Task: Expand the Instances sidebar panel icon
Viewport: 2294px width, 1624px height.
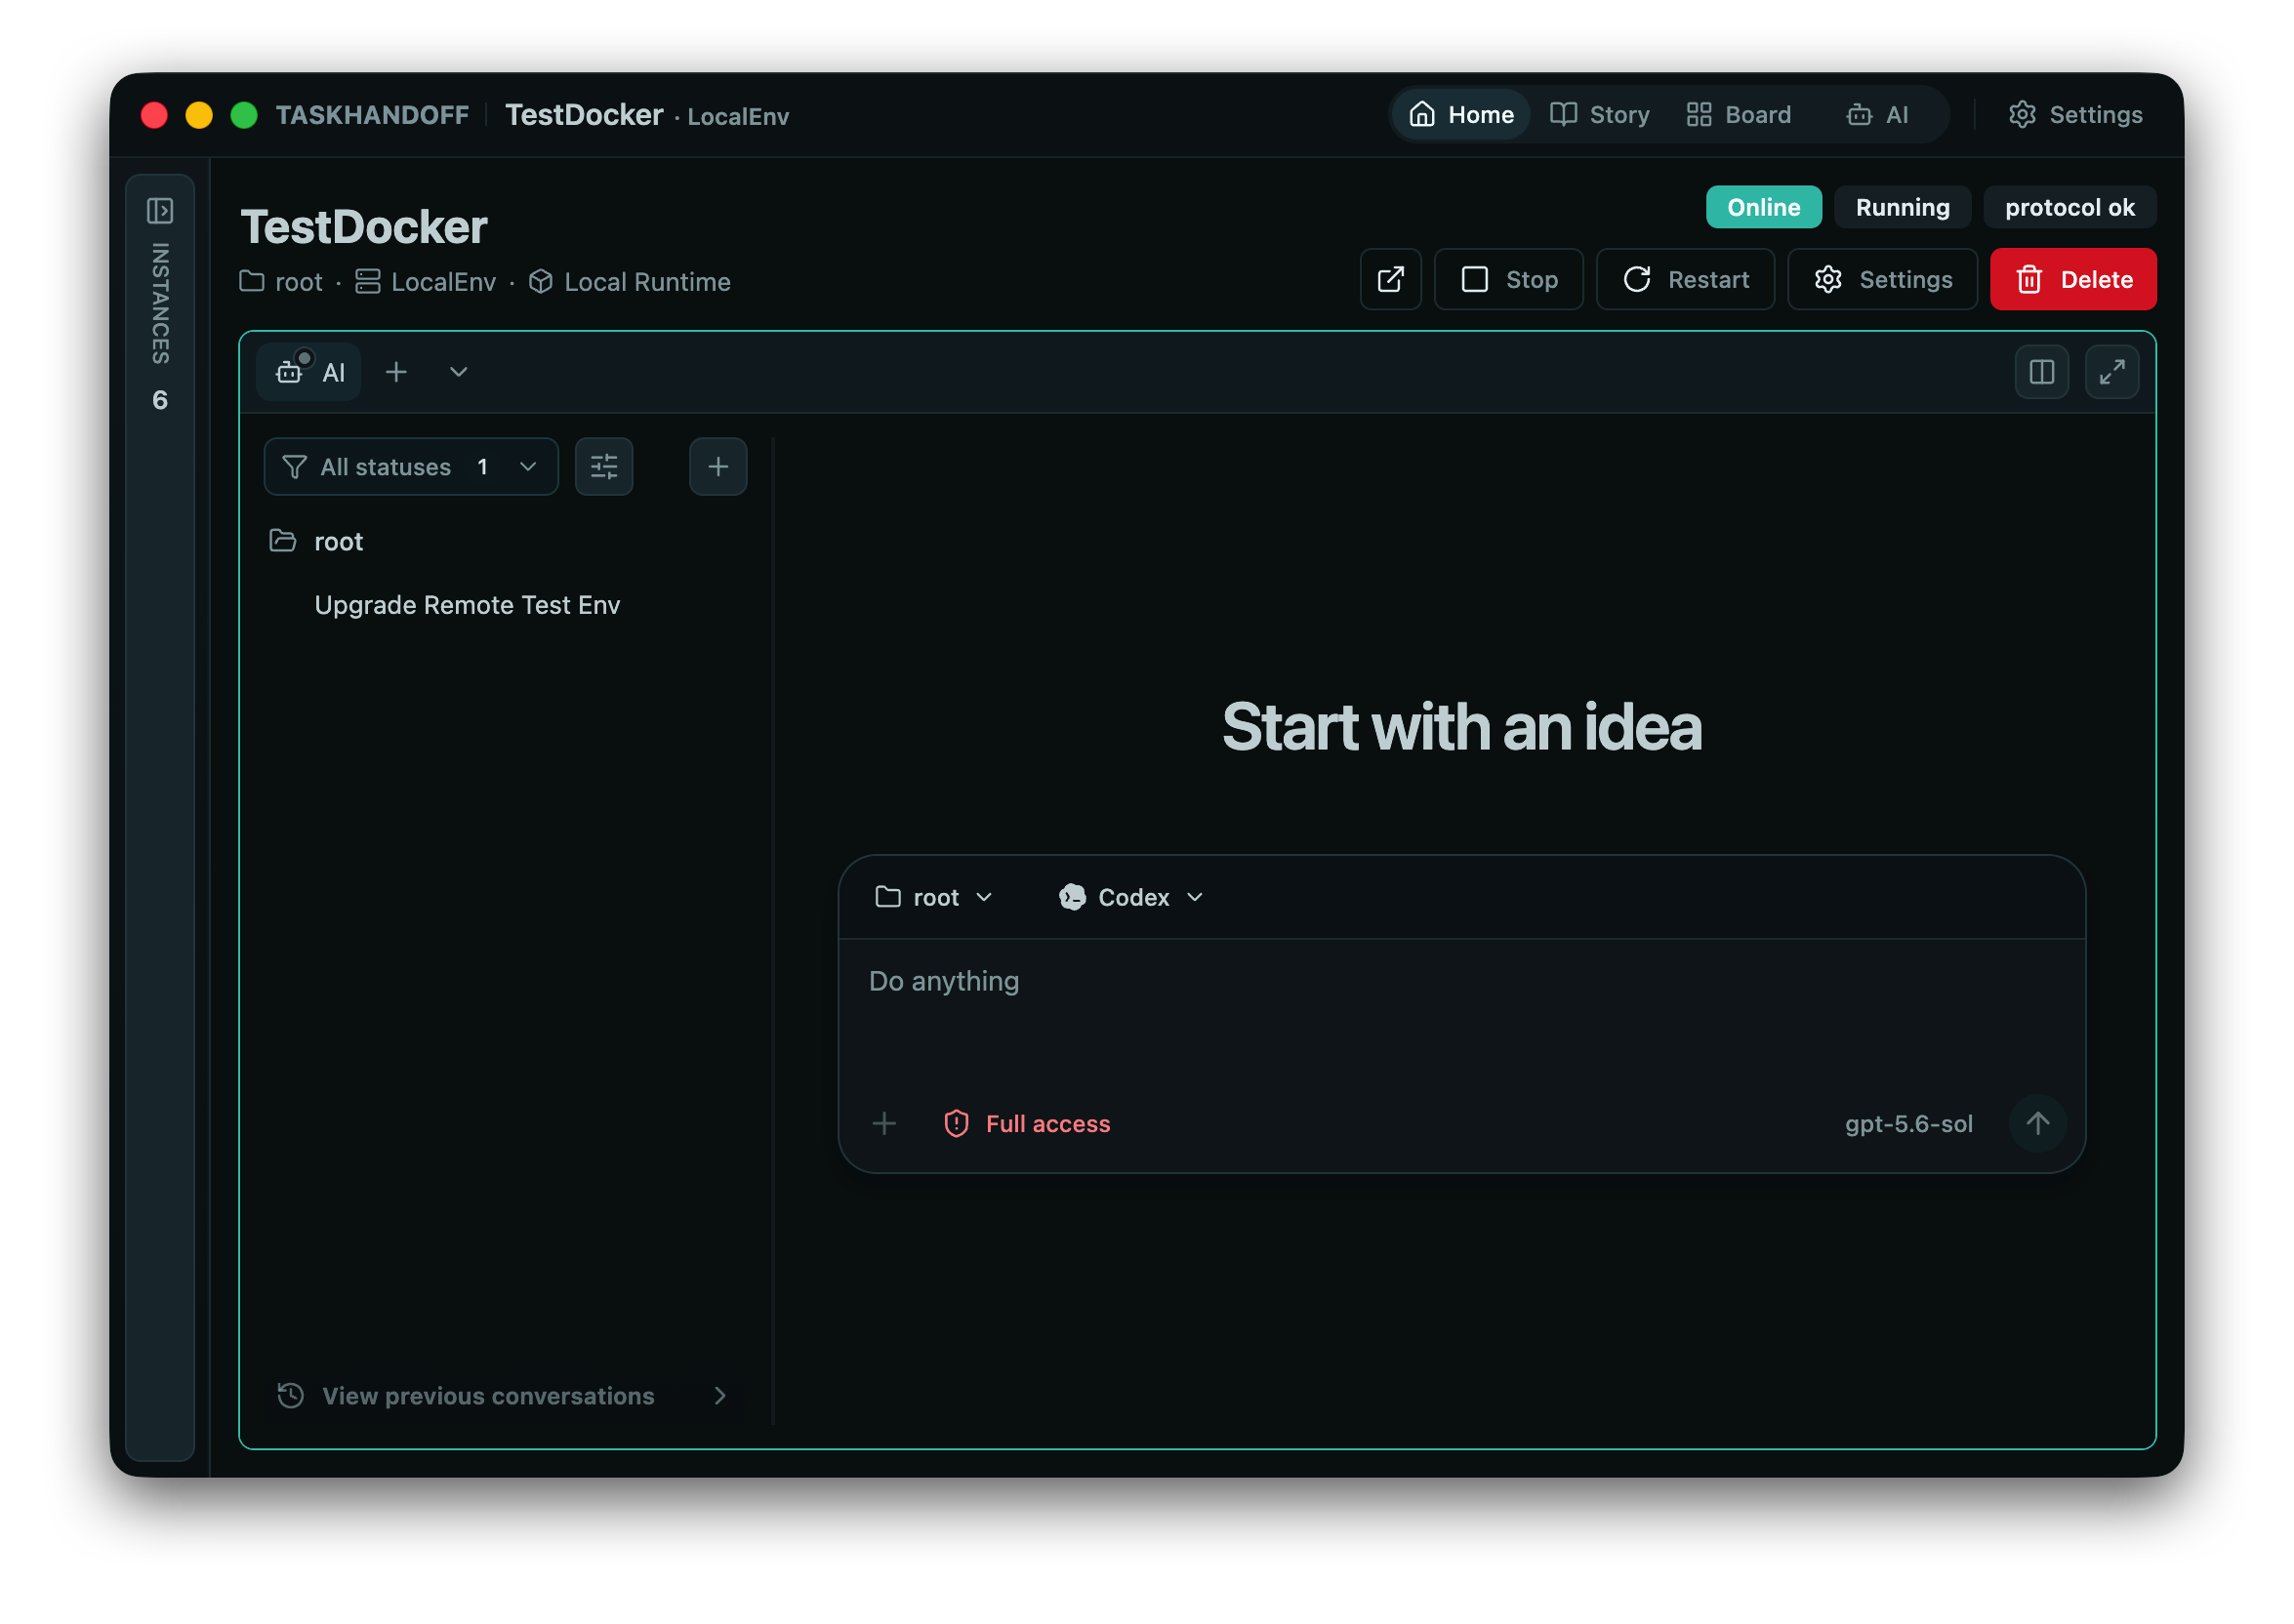Action: coord(160,211)
